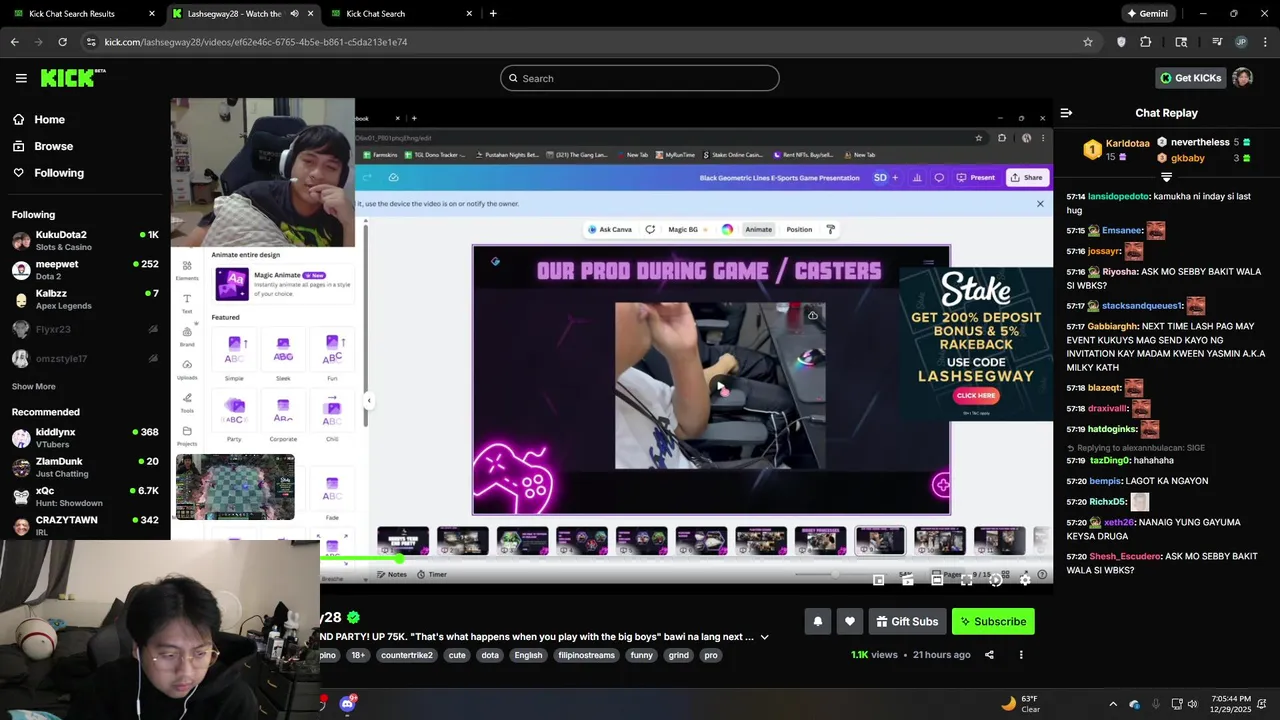Open Chrome three-dot menu
The height and width of the screenshot is (720, 1280).
pyautogui.click(x=1266, y=42)
